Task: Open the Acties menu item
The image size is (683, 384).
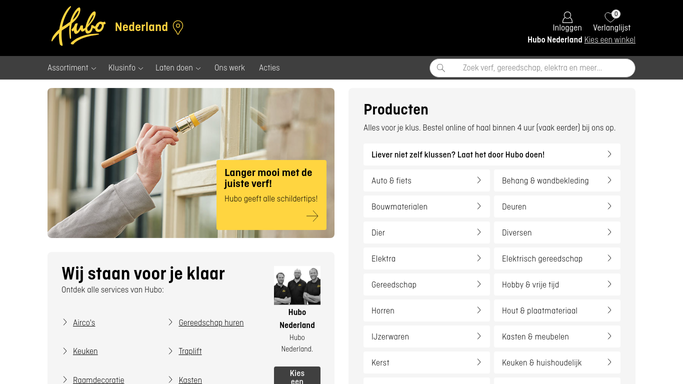Action: click(x=269, y=68)
